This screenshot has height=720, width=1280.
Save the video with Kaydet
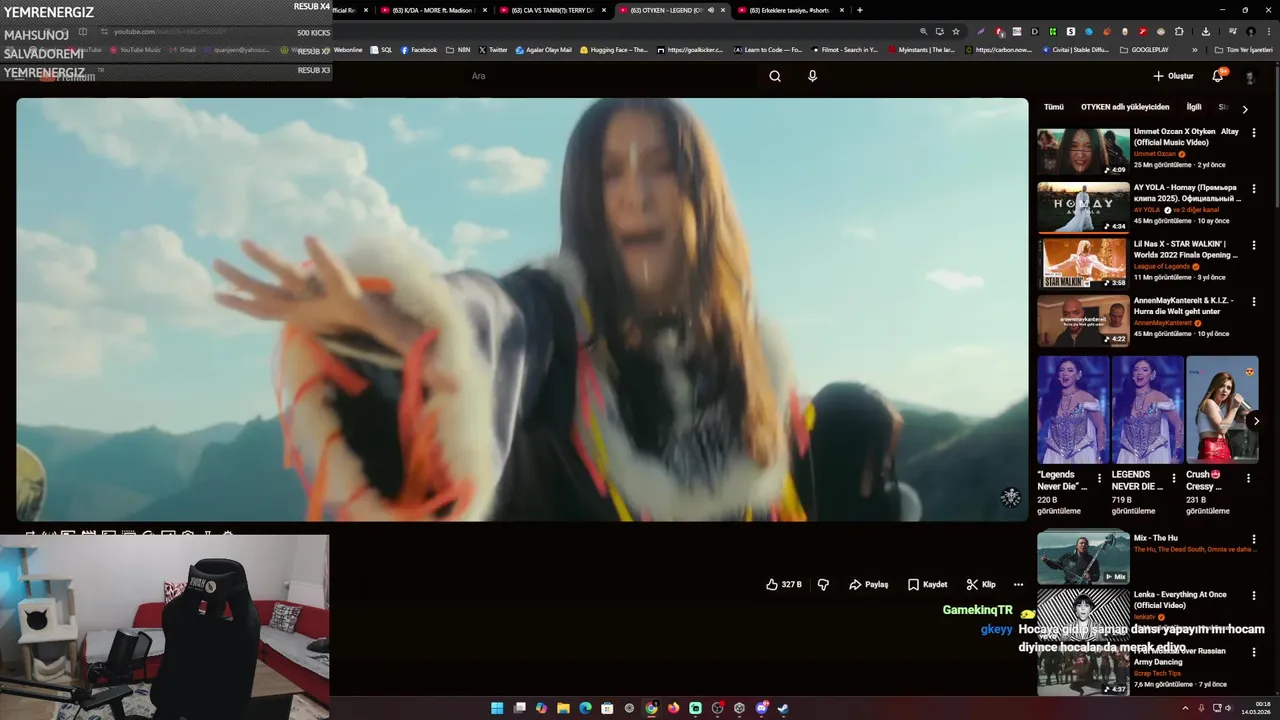(x=927, y=584)
